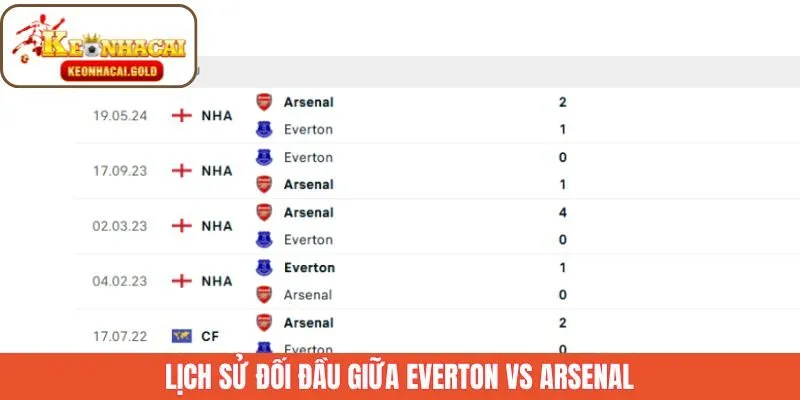Select the Everton name in the 04.02.23 match
This screenshot has height=400, width=800.
[309, 267]
